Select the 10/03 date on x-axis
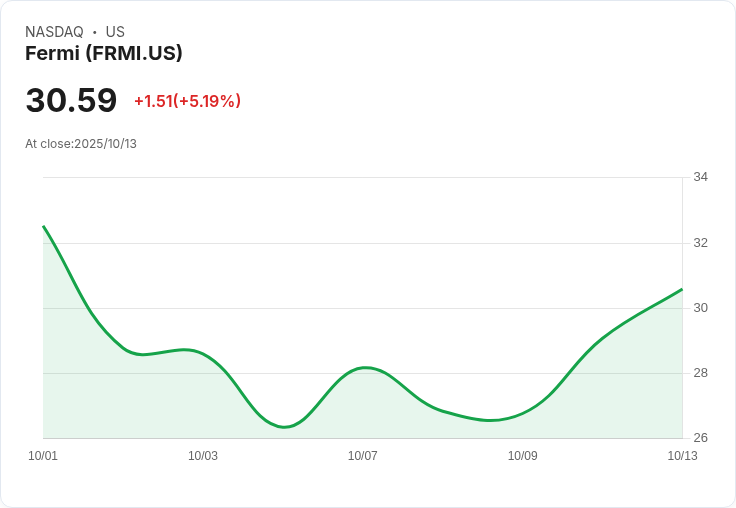This screenshot has height=508, width=736. coord(203,456)
